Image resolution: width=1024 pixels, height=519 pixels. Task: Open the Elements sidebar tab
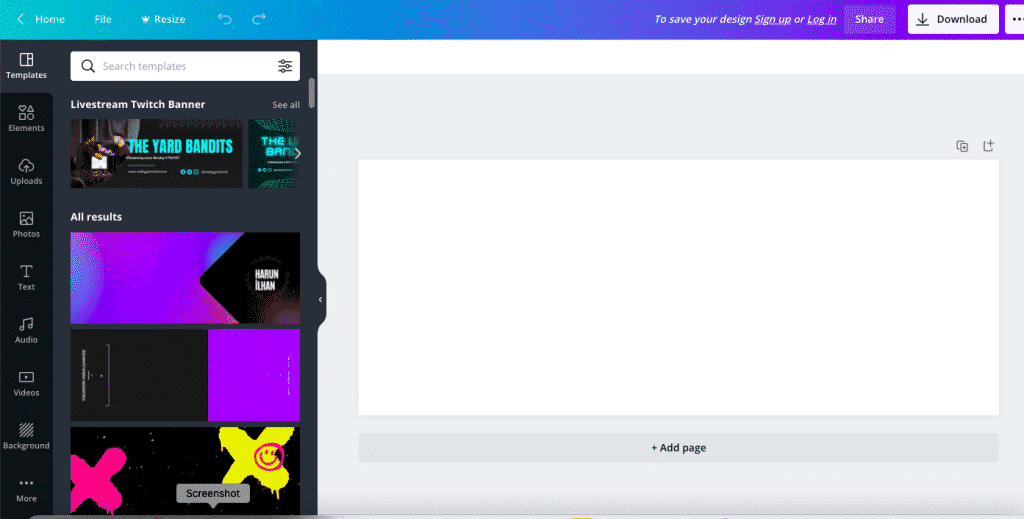[x=26, y=119]
